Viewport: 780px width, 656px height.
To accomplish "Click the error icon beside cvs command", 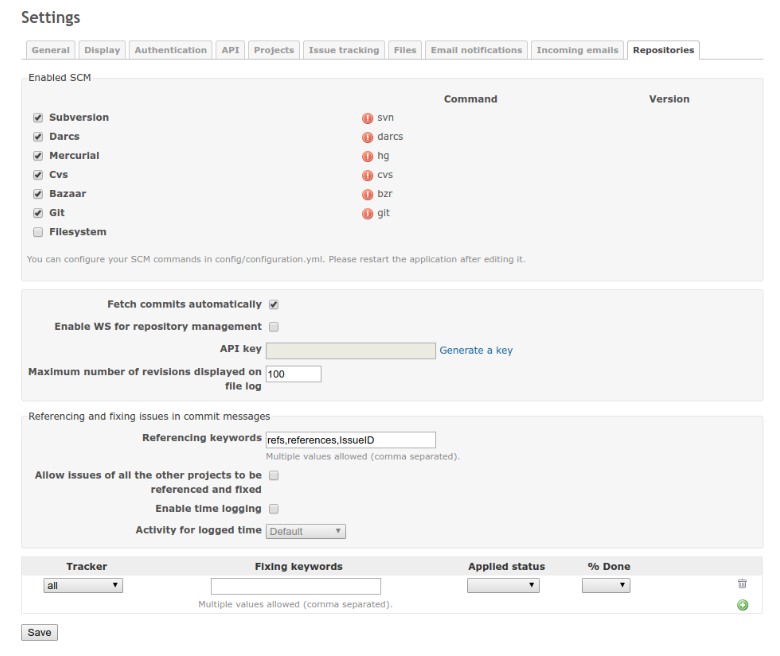I will click(x=367, y=175).
